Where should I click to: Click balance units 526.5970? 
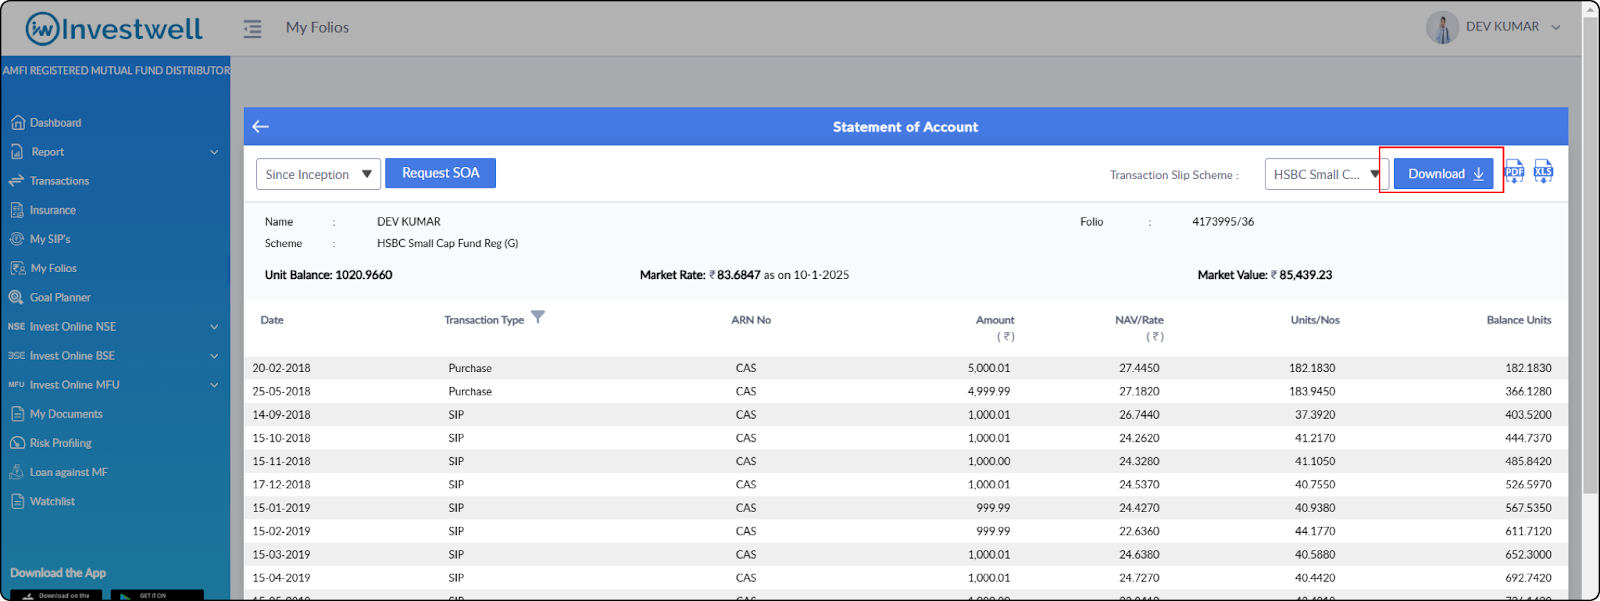pos(1528,484)
